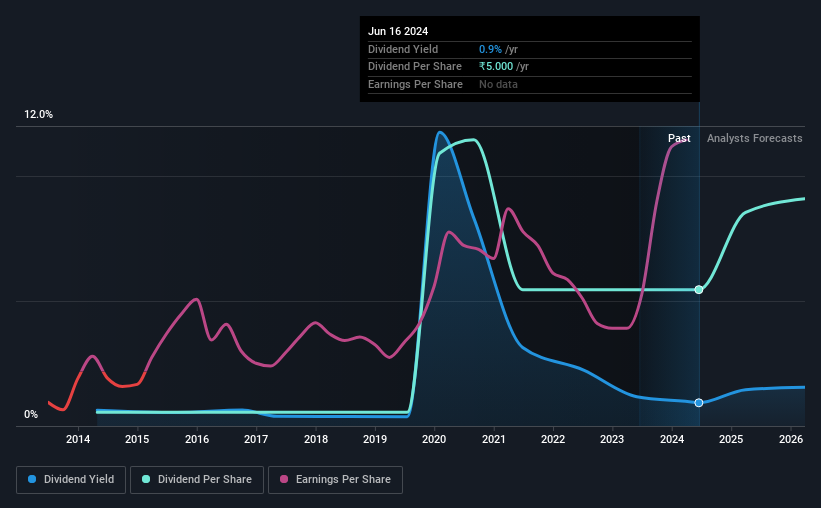Click the 12.0% y-axis label
Image resolution: width=821 pixels, height=508 pixels.
pos(38,114)
